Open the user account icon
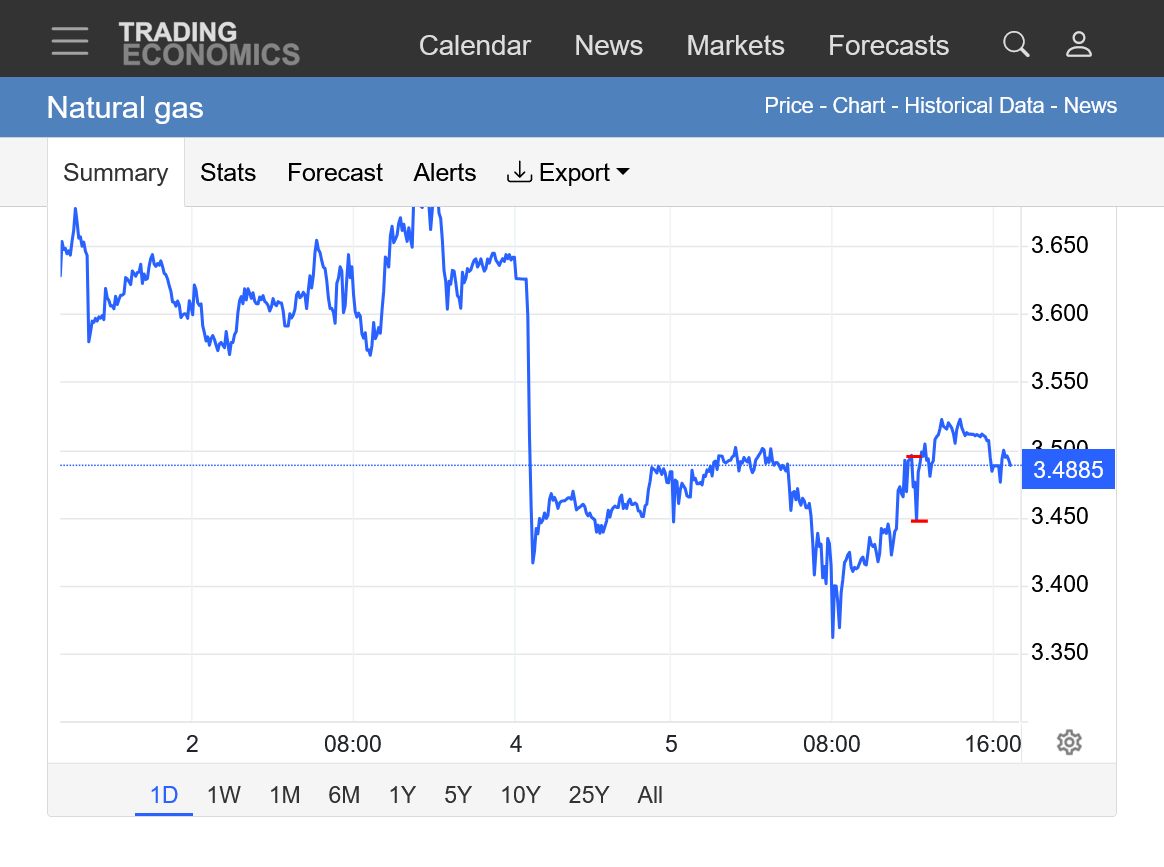 click(x=1079, y=44)
